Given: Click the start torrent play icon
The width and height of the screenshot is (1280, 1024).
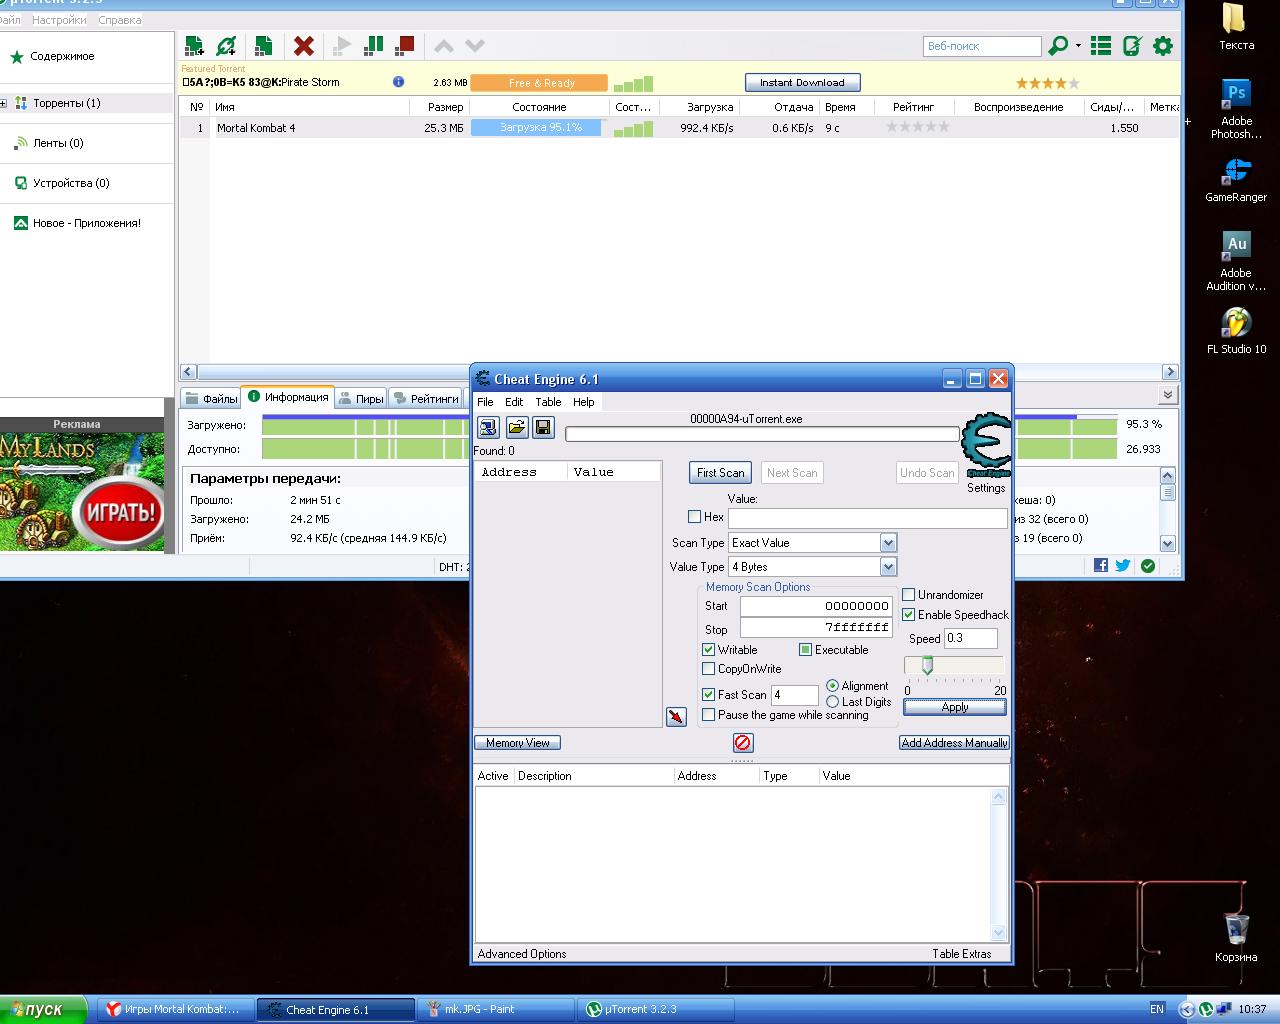Looking at the screenshot, I should [x=343, y=45].
